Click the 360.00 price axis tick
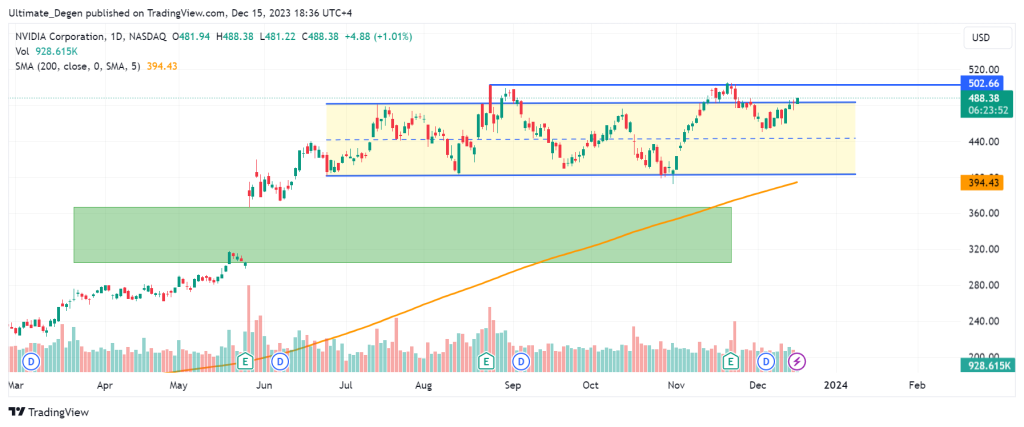 pyautogui.click(x=985, y=213)
